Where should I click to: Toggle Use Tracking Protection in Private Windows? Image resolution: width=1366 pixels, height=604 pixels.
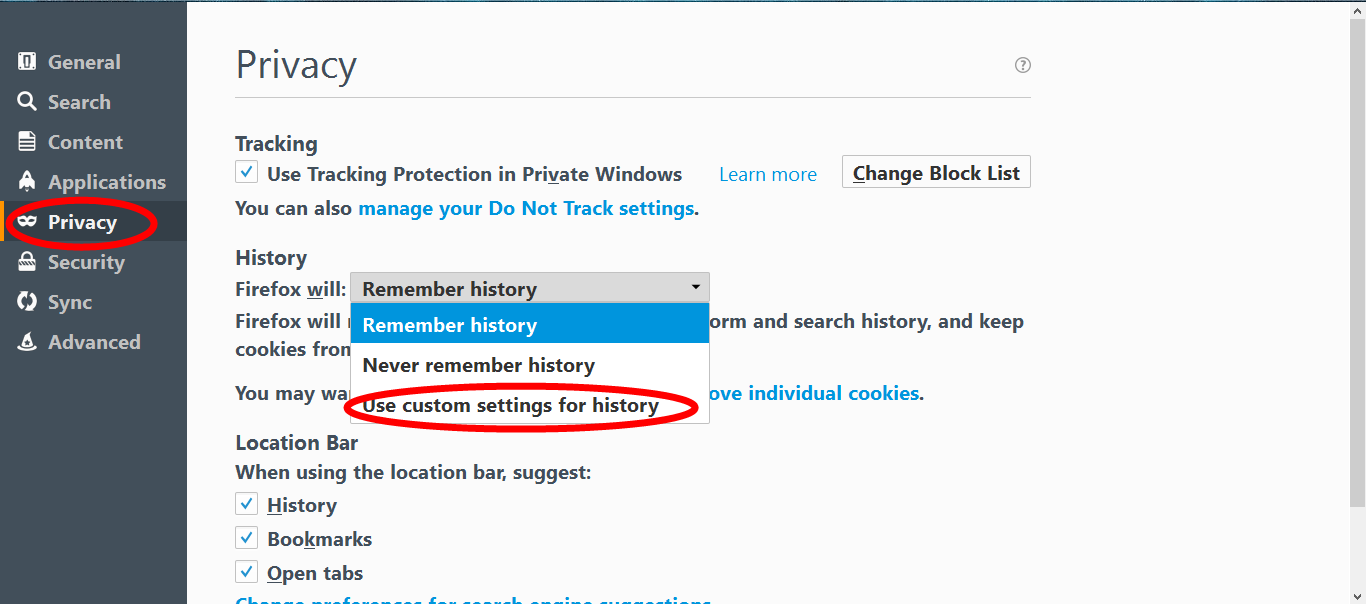246,172
